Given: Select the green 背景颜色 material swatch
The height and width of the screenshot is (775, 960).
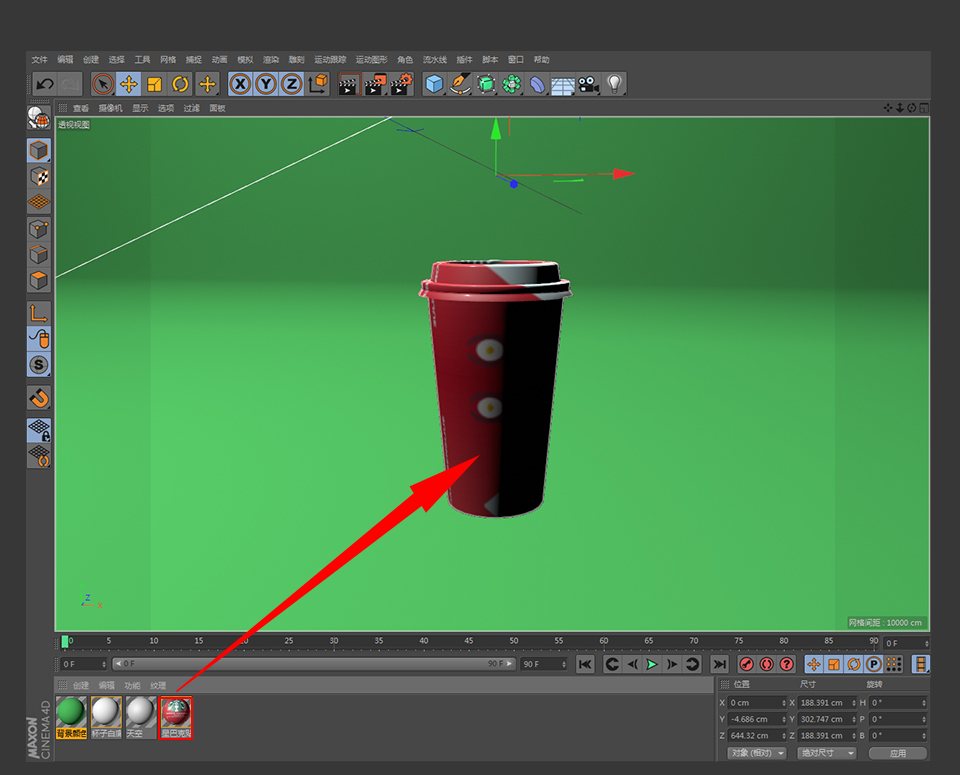Looking at the screenshot, I should pos(71,712).
